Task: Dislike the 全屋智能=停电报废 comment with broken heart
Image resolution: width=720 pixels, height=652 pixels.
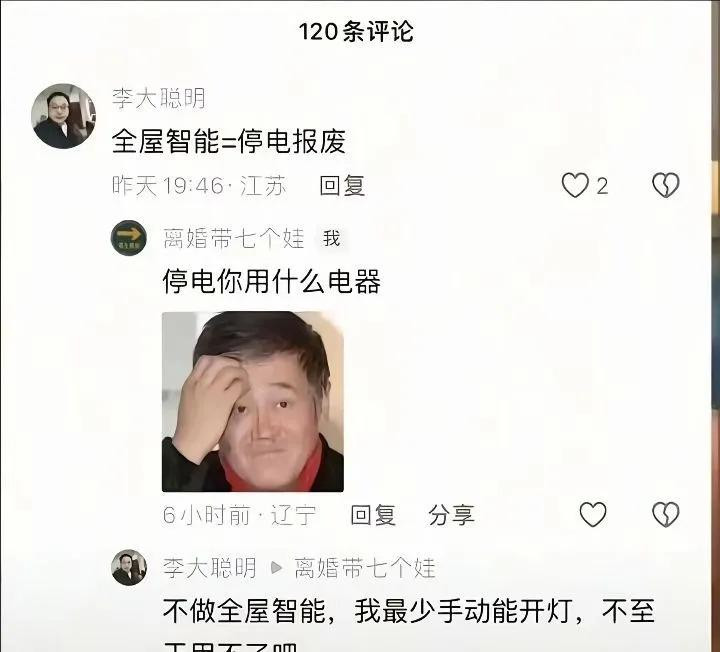Action: point(666,185)
